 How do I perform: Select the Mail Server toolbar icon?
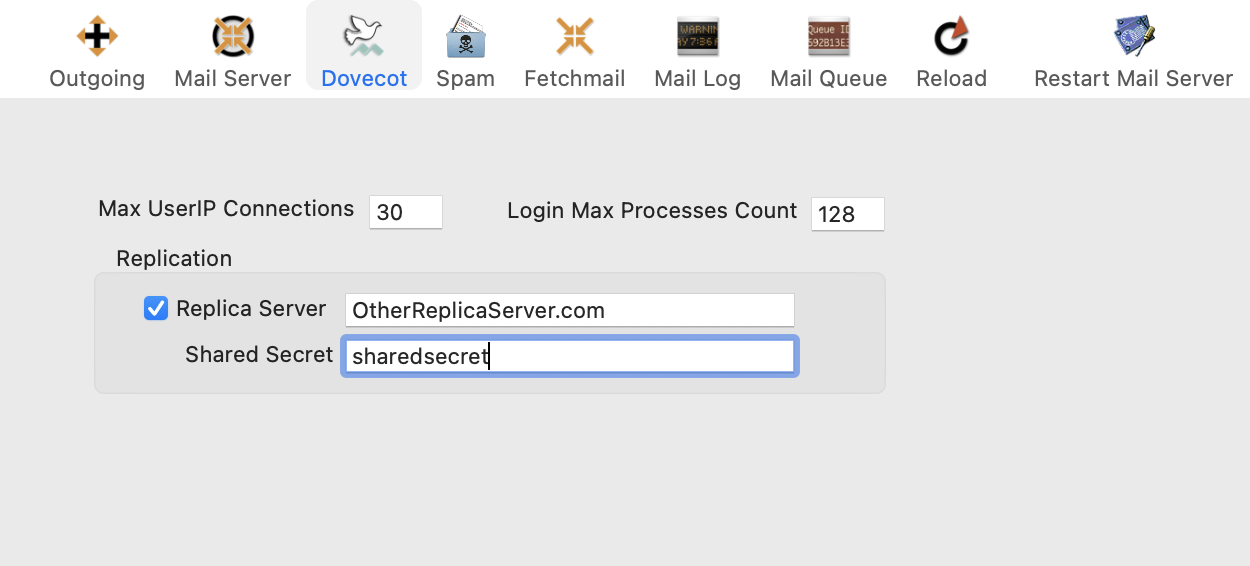coord(232,37)
